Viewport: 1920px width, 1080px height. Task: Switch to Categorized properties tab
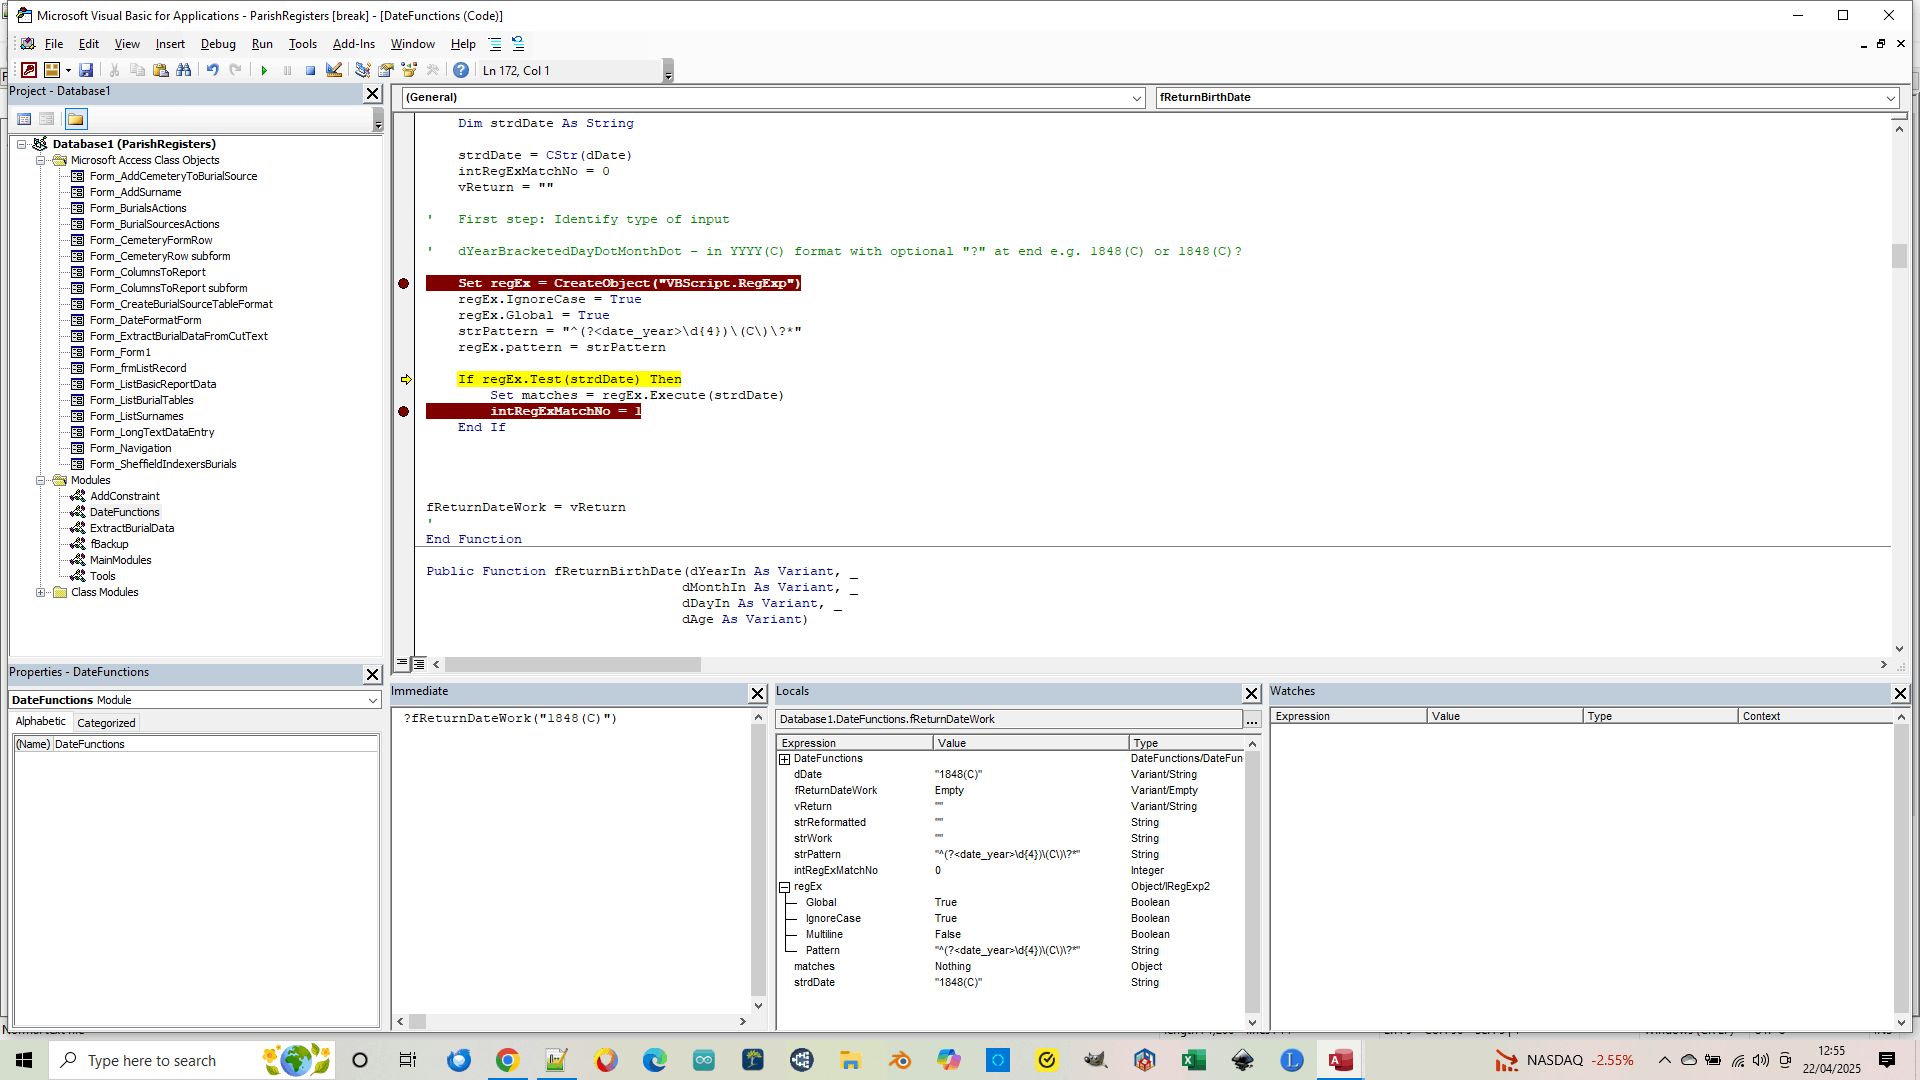106,723
